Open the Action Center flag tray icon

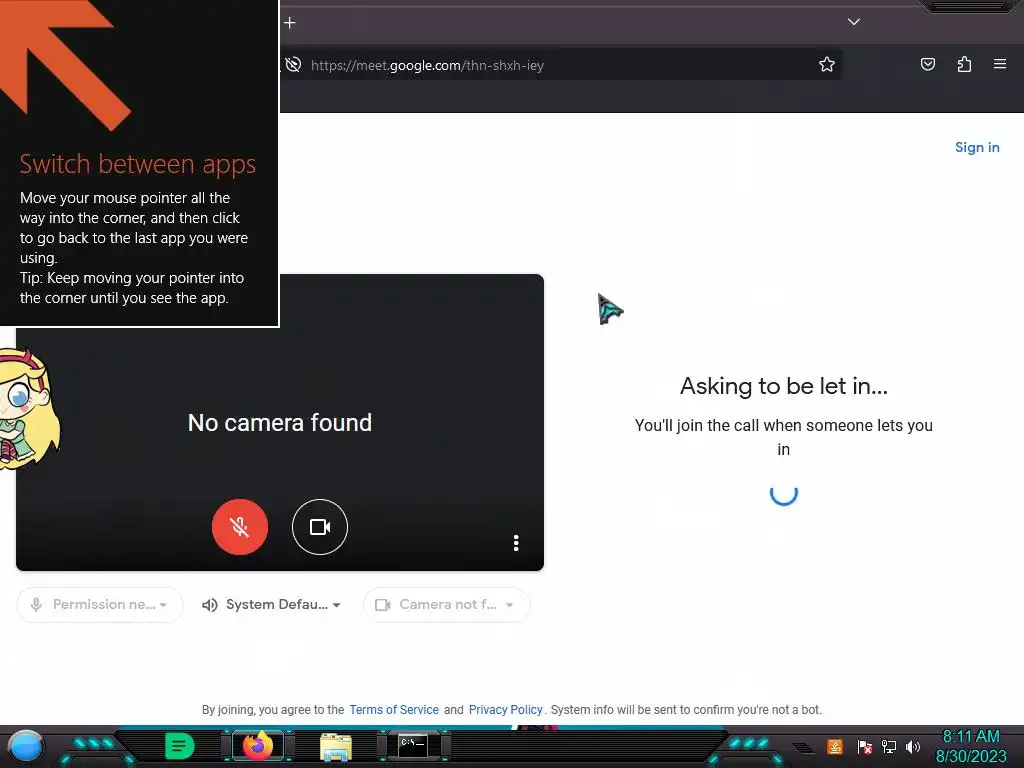point(865,746)
